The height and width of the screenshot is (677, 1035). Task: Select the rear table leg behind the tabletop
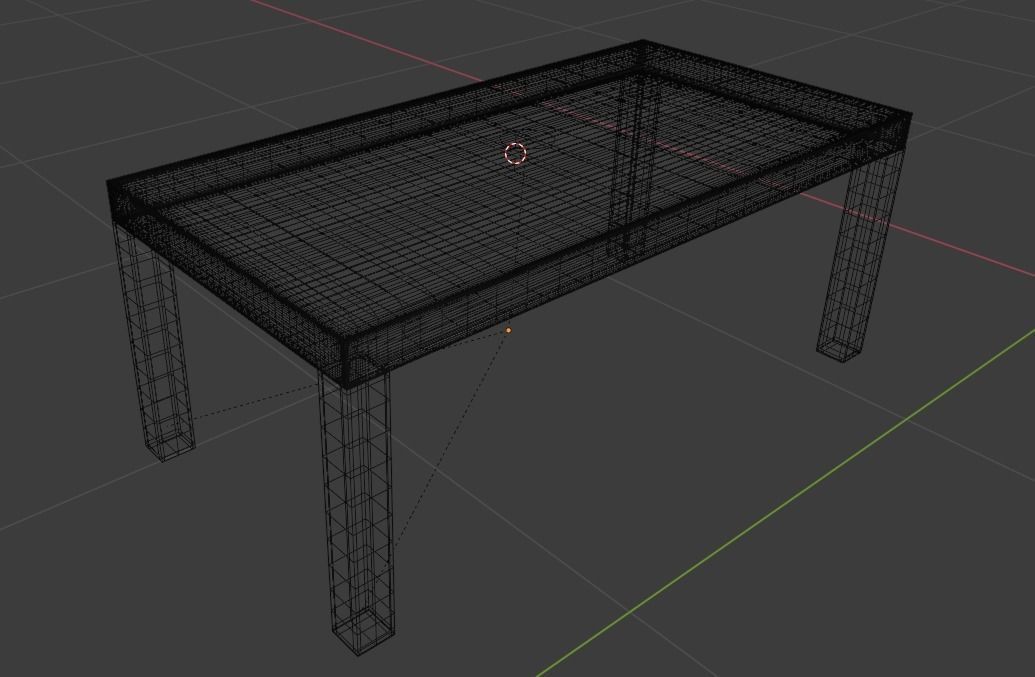tap(634, 165)
